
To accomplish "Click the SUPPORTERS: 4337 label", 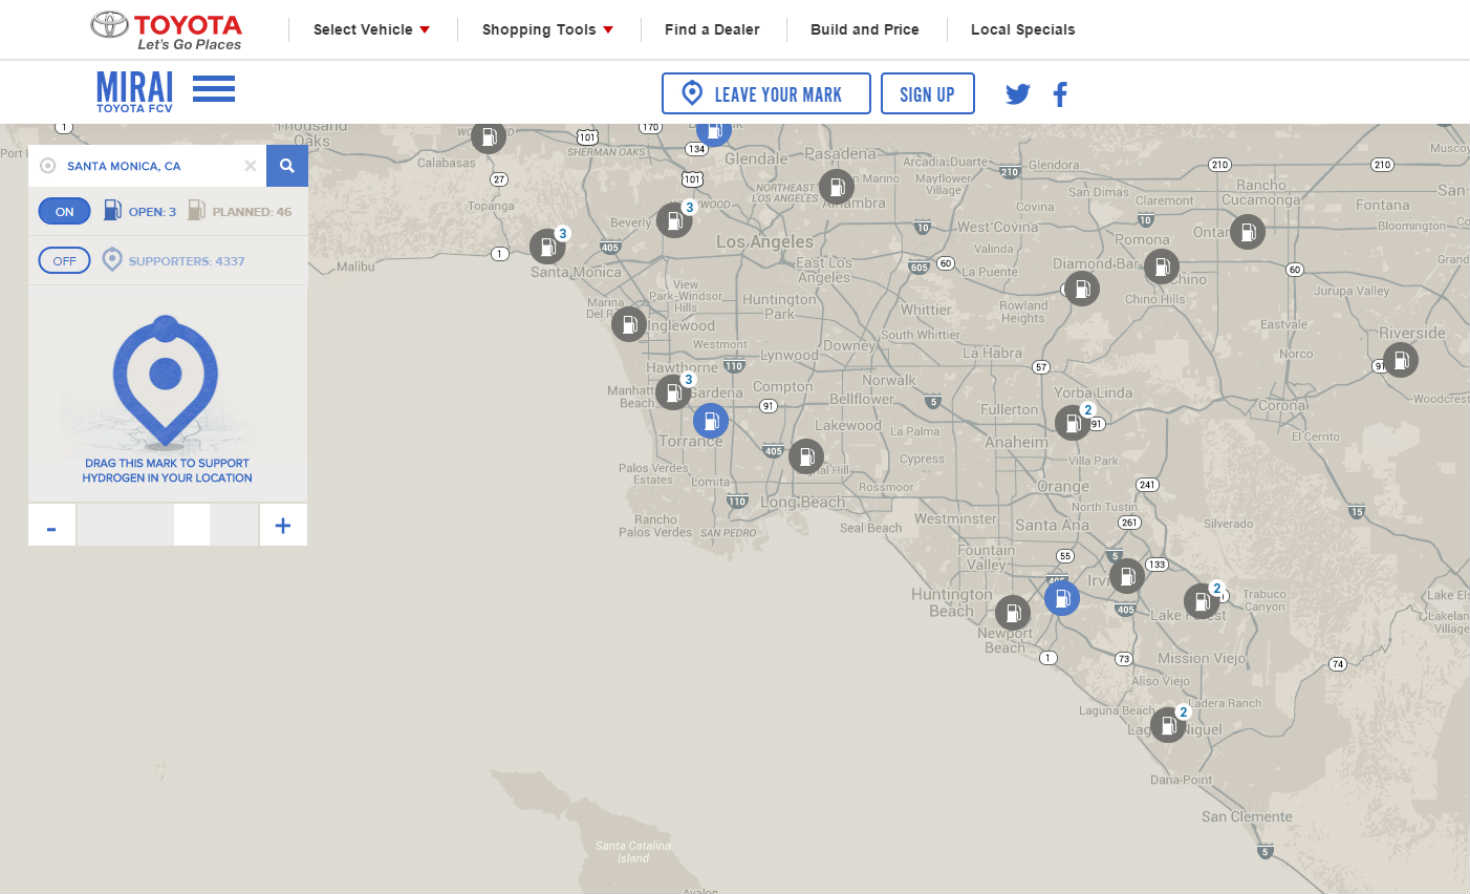I will click(186, 261).
